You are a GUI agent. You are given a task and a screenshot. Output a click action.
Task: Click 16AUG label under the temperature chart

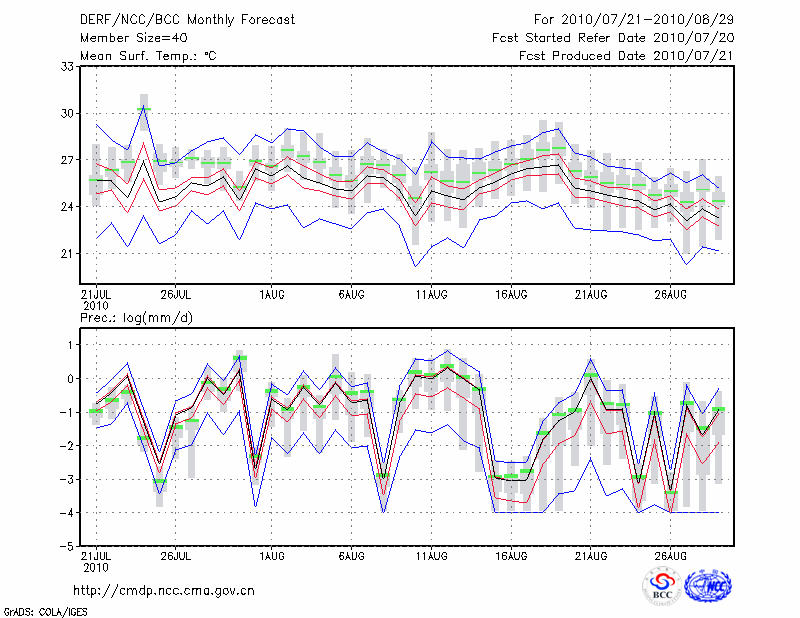[x=511, y=296]
